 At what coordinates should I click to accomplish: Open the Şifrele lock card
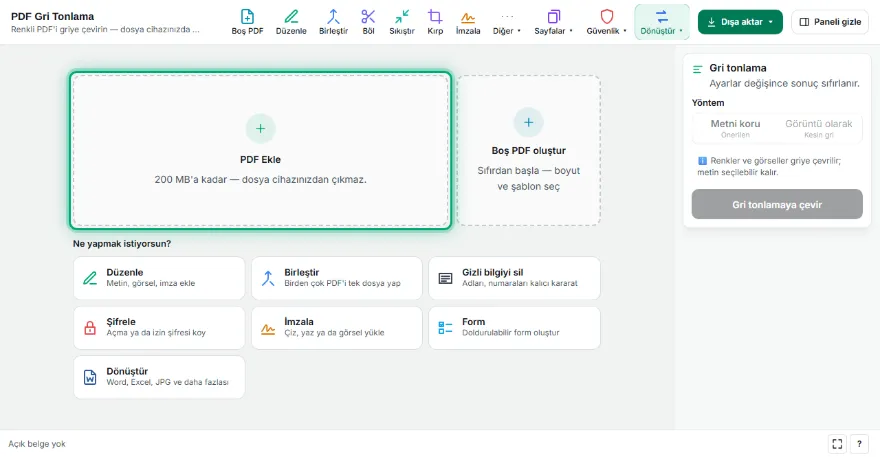[159, 327]
